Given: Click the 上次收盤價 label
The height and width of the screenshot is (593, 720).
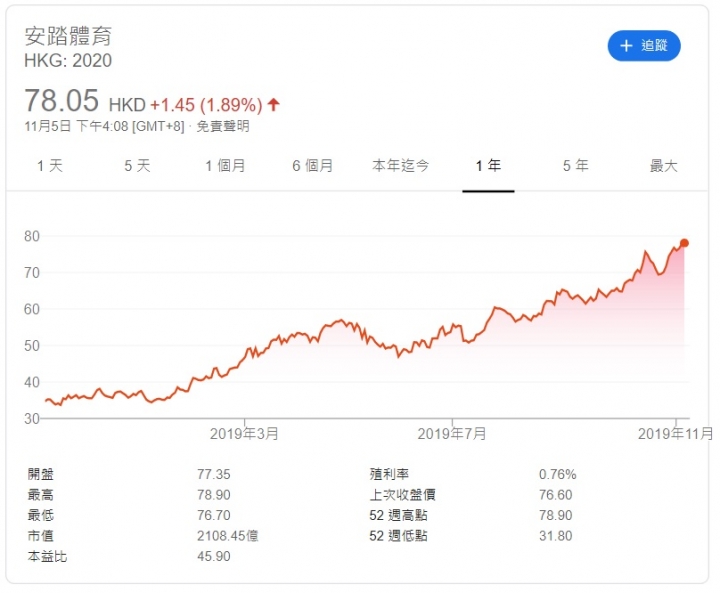Looking at the screenshot, I should (x=403, y=495).
